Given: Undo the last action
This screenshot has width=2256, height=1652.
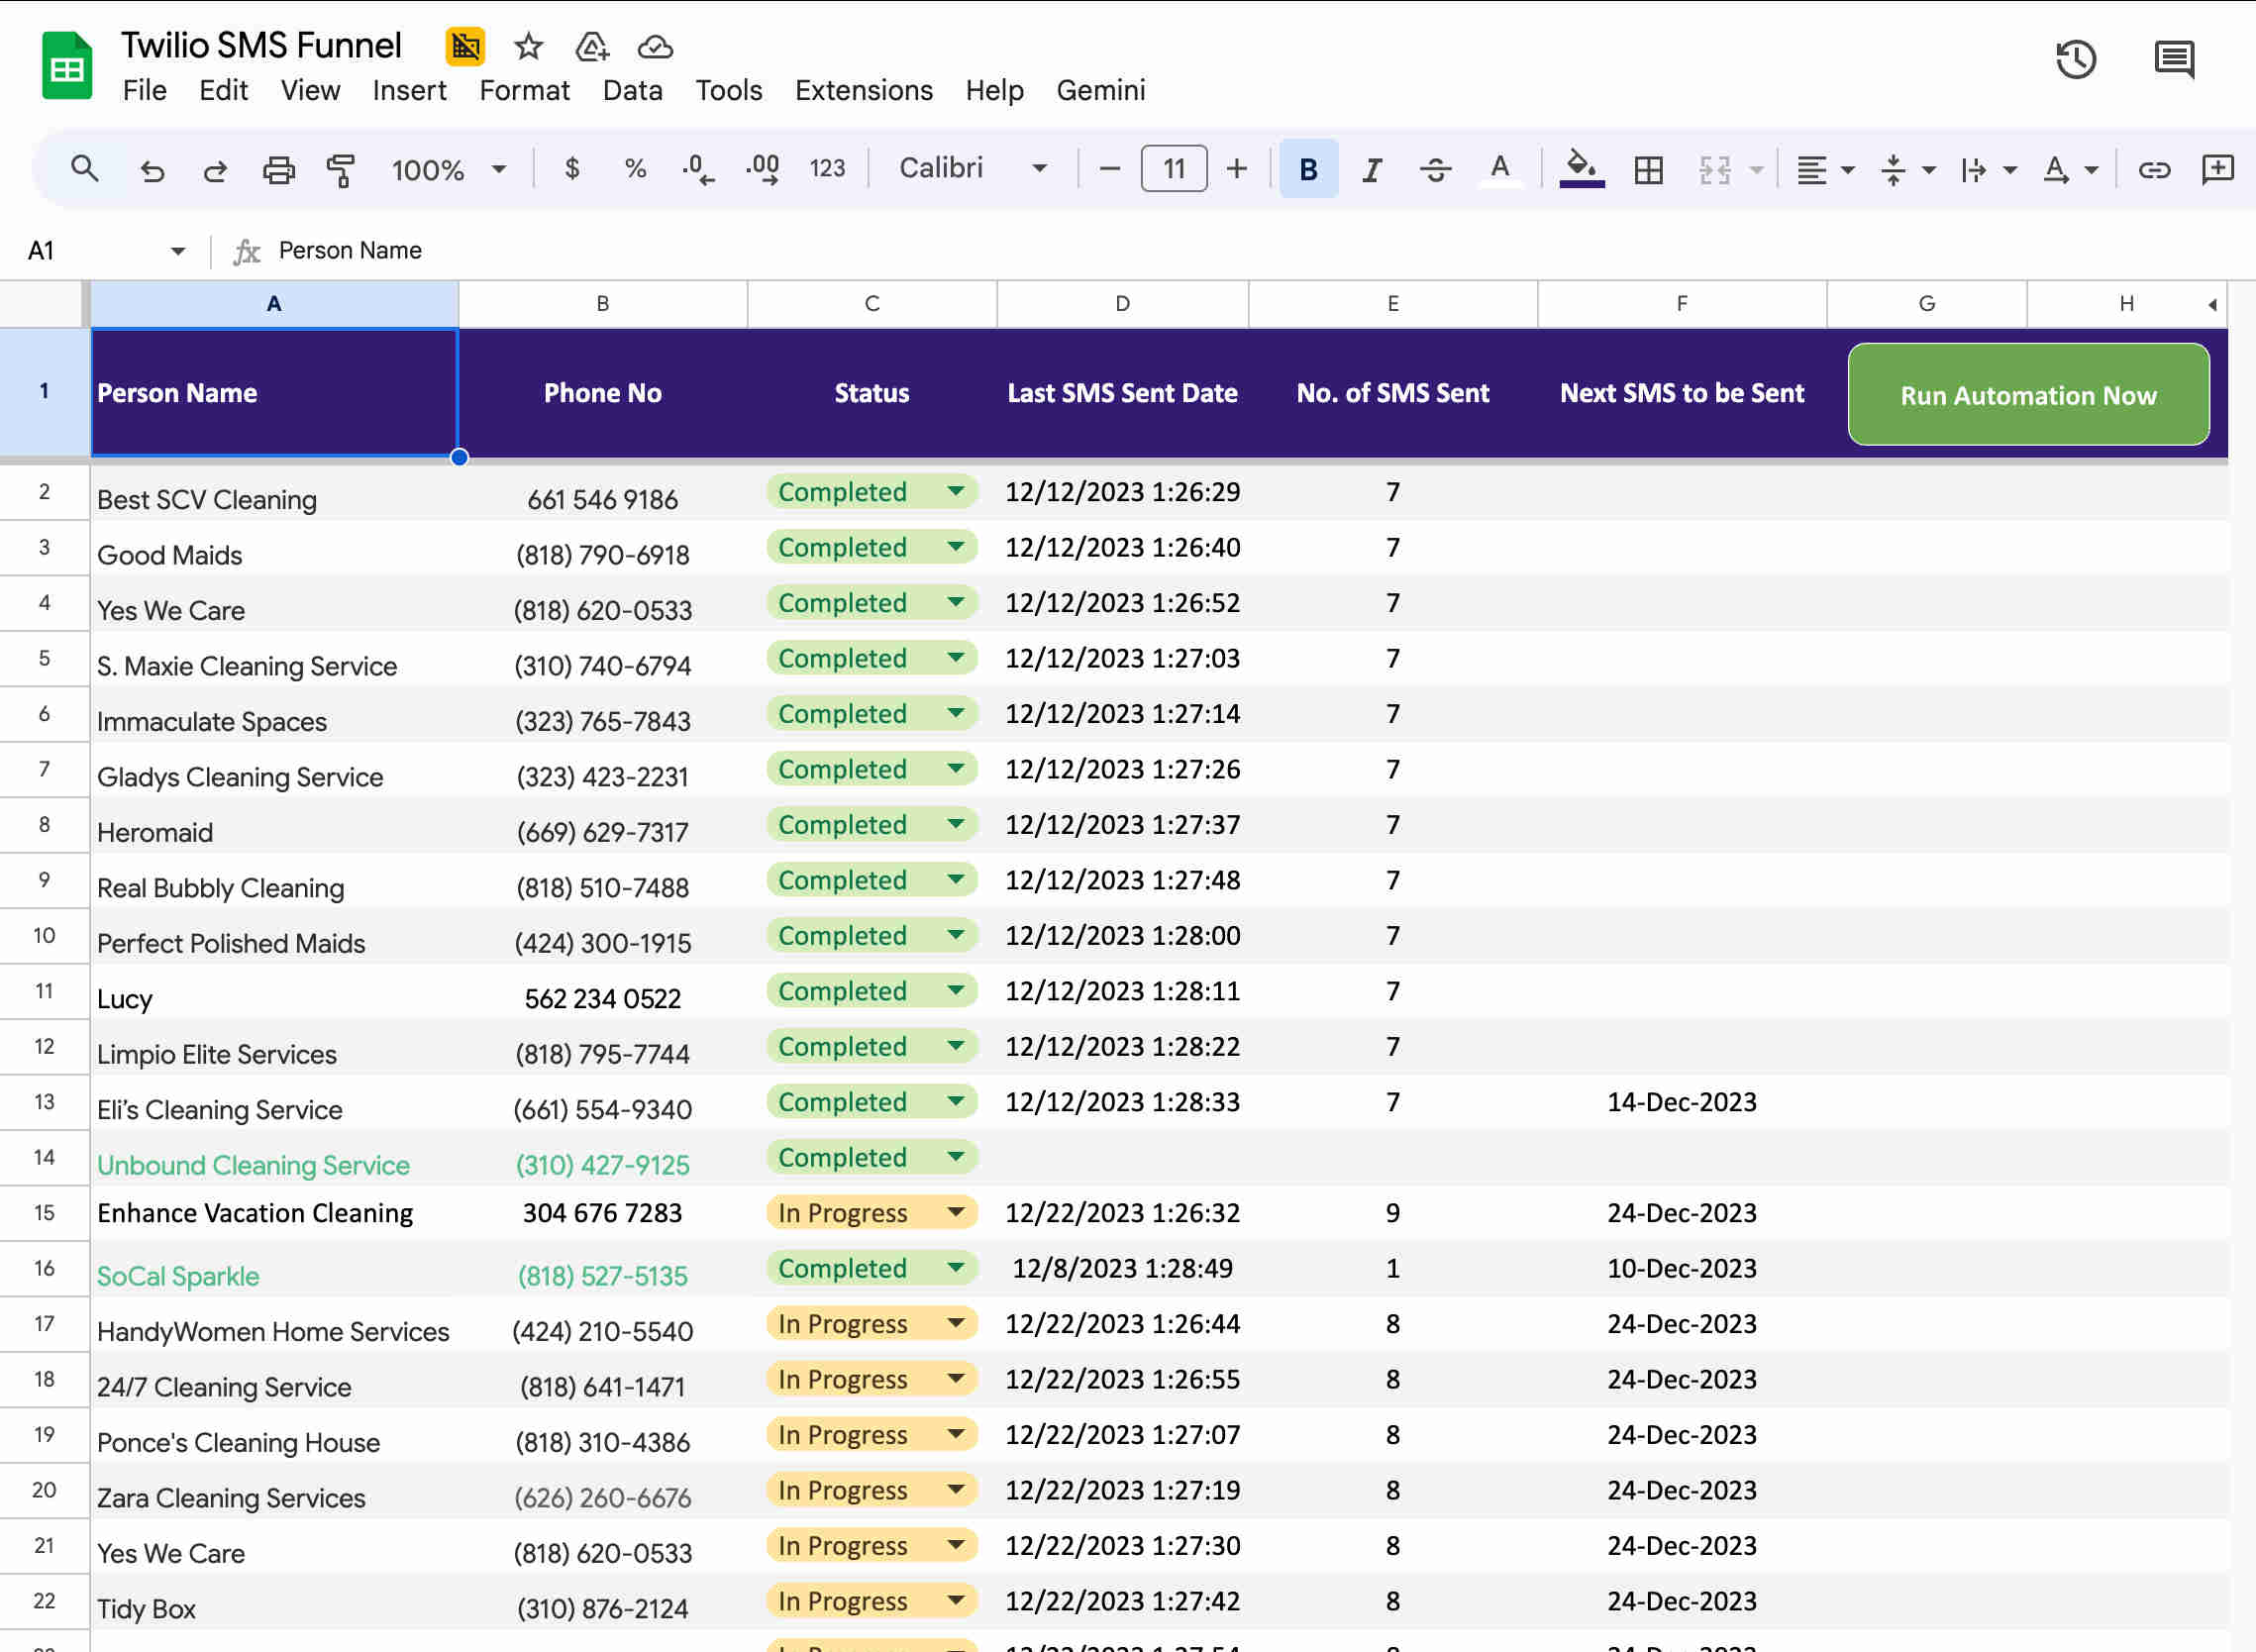Looking at the screenshot, I should 152,170.
